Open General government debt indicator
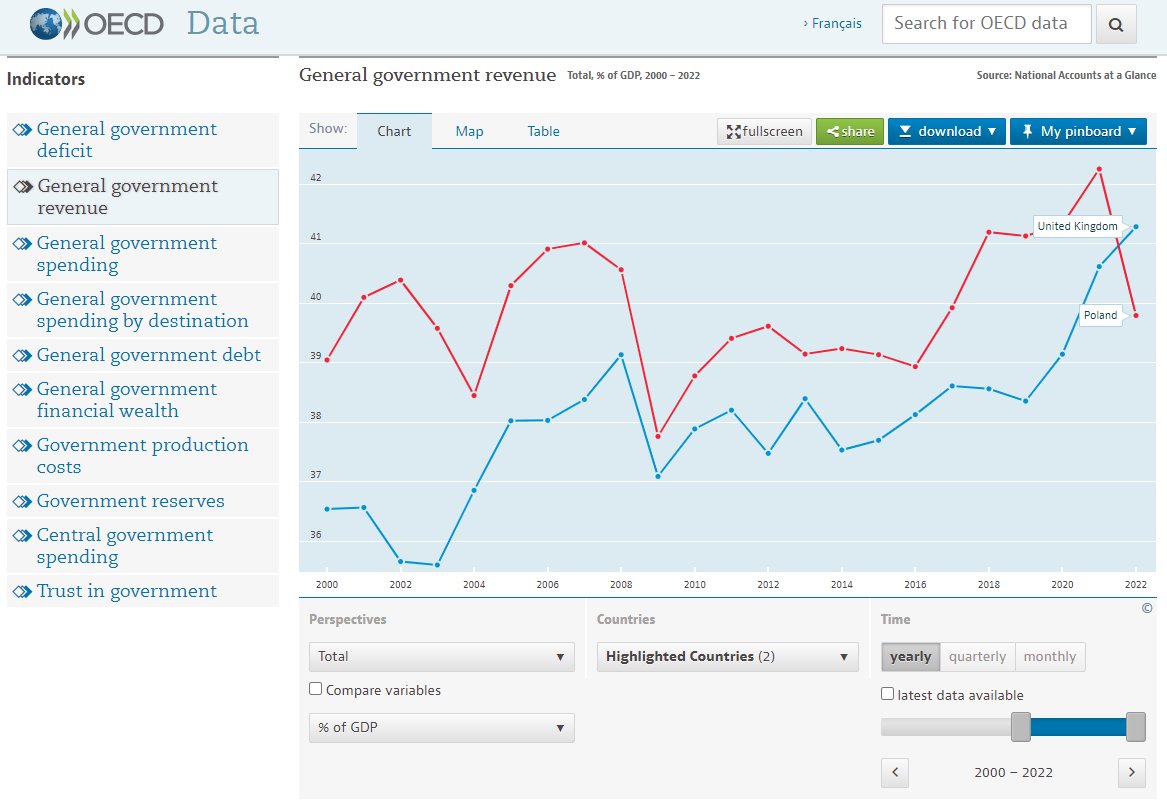This screenshot has height=807, width=1167. 148,355
